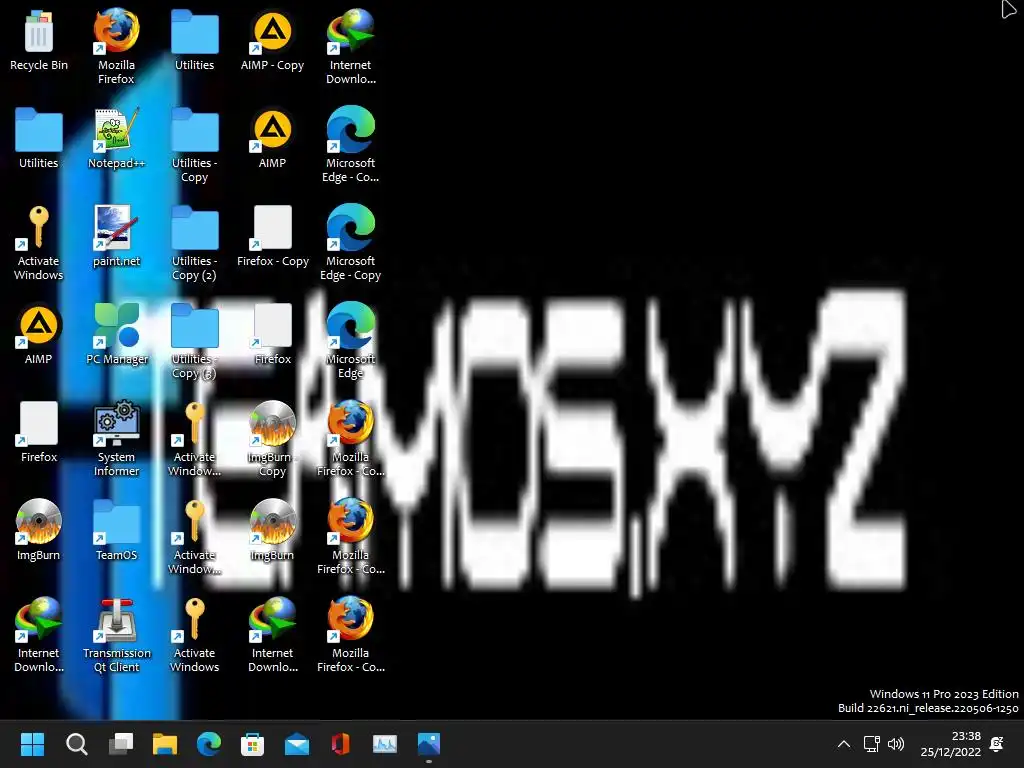The width and height of the screenshot is (1024, 768).
Task: Expand the hidden tray icons chevron
Action: (x=844, y=744)
